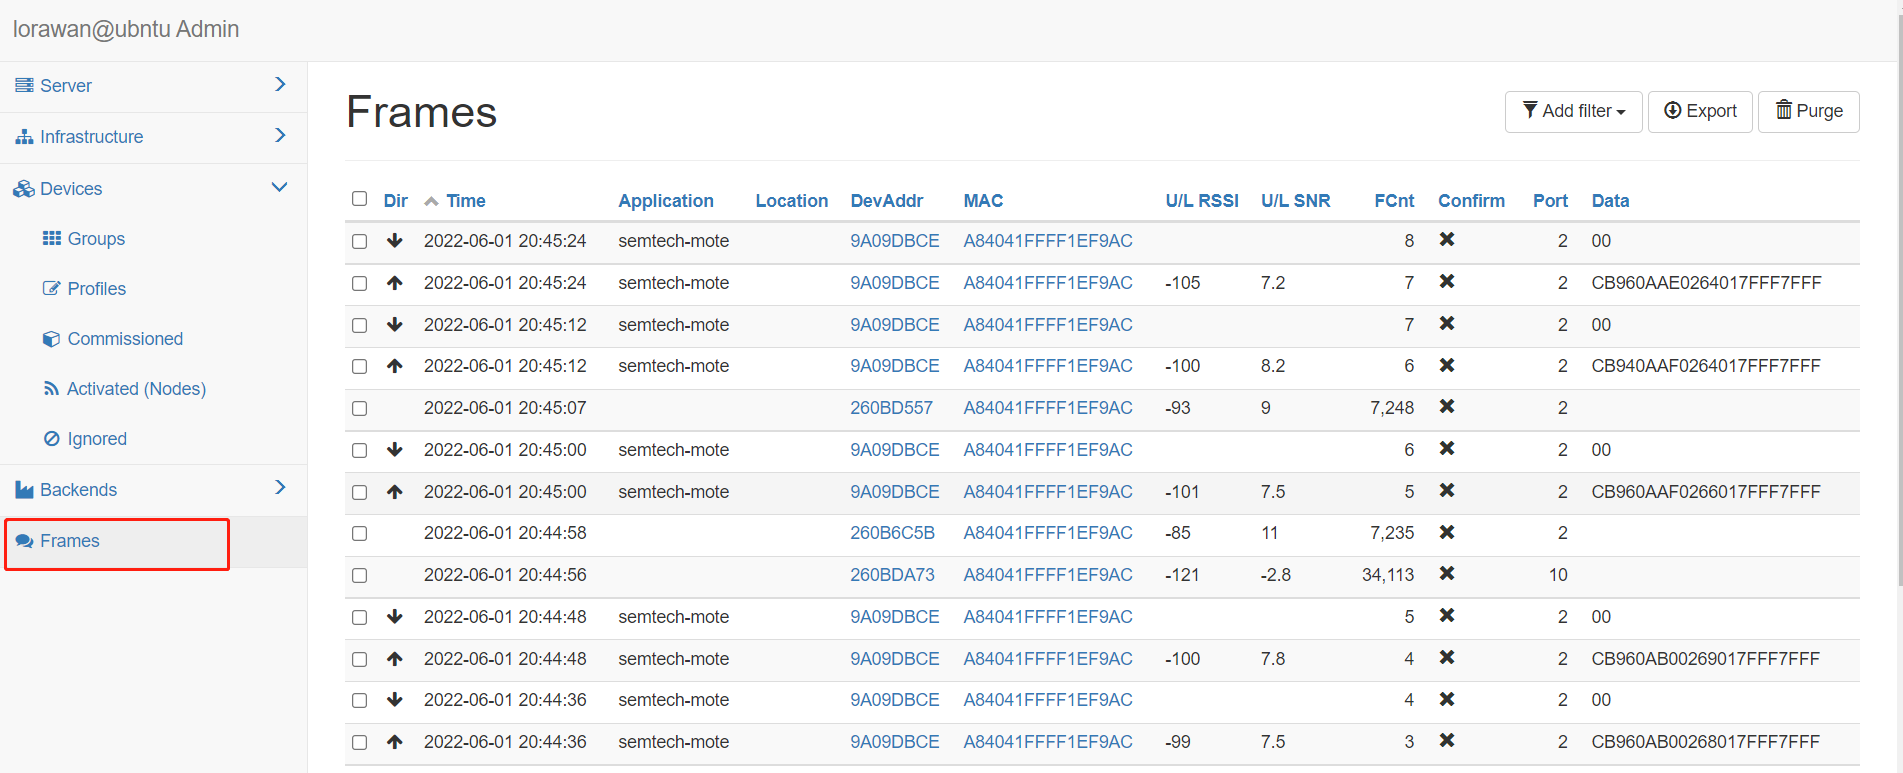Select checkbox for CB960AAE0264017FFF7FFF row

360,283
